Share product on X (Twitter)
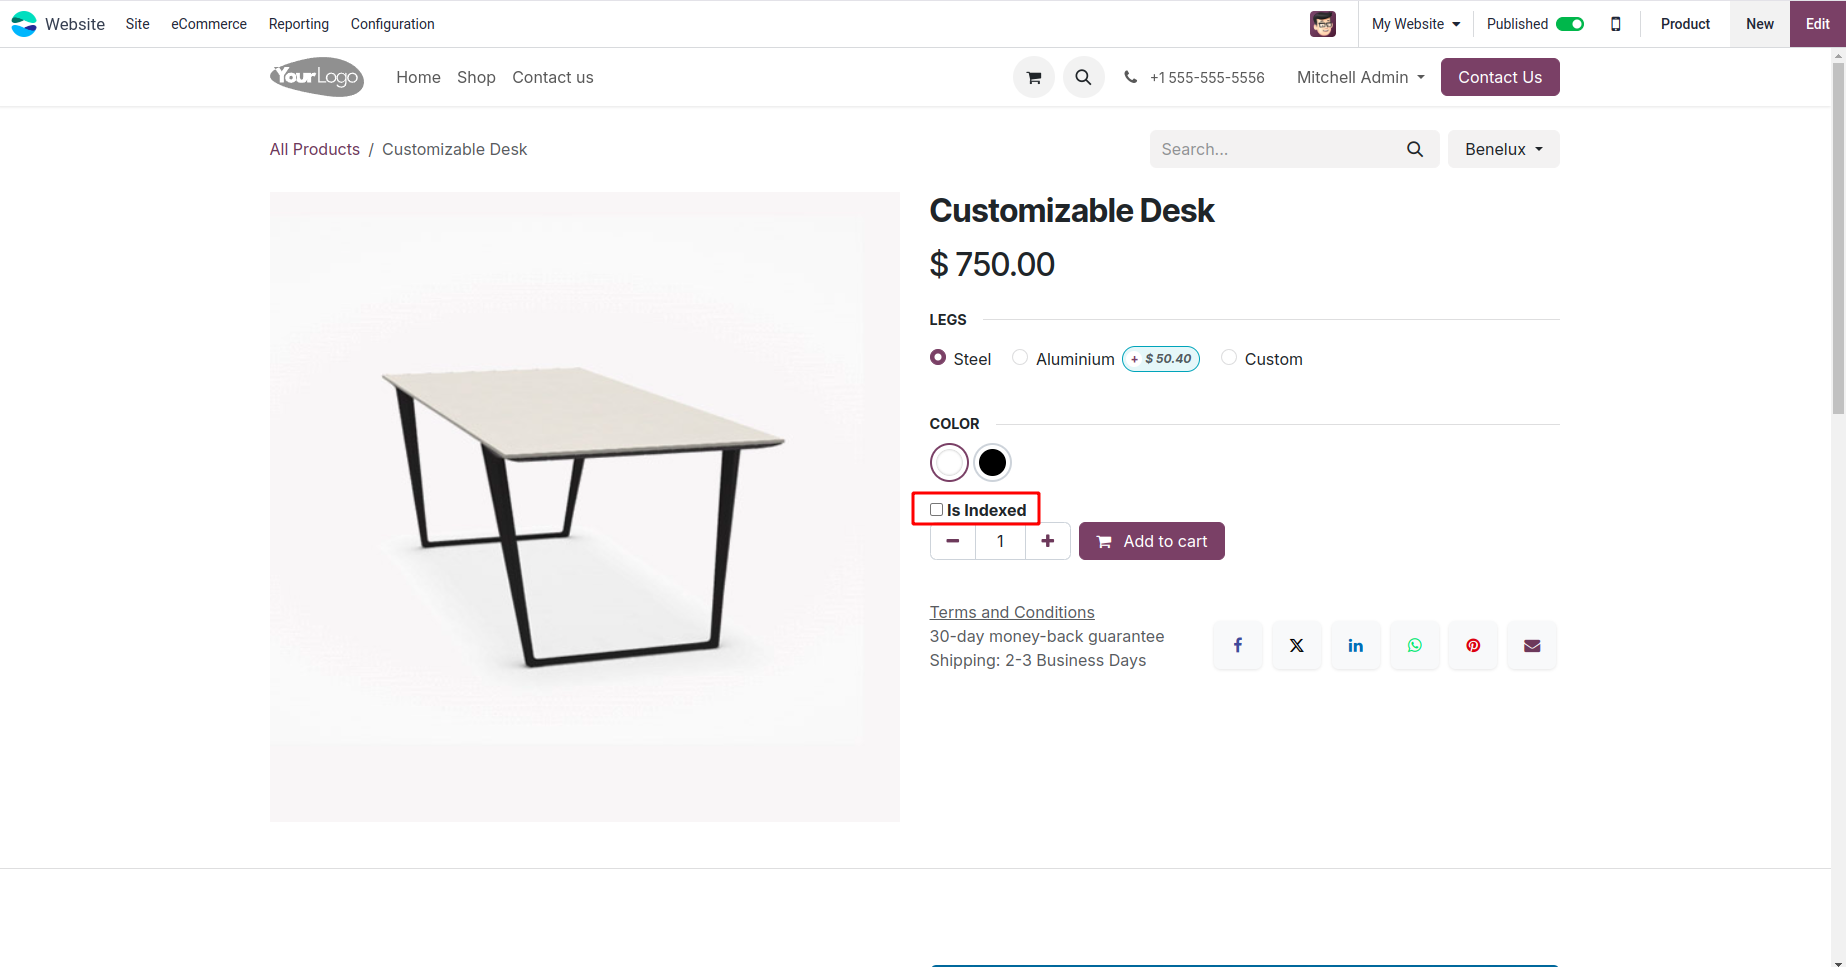Screen dimensions: 1846x967 (1297, 645)
